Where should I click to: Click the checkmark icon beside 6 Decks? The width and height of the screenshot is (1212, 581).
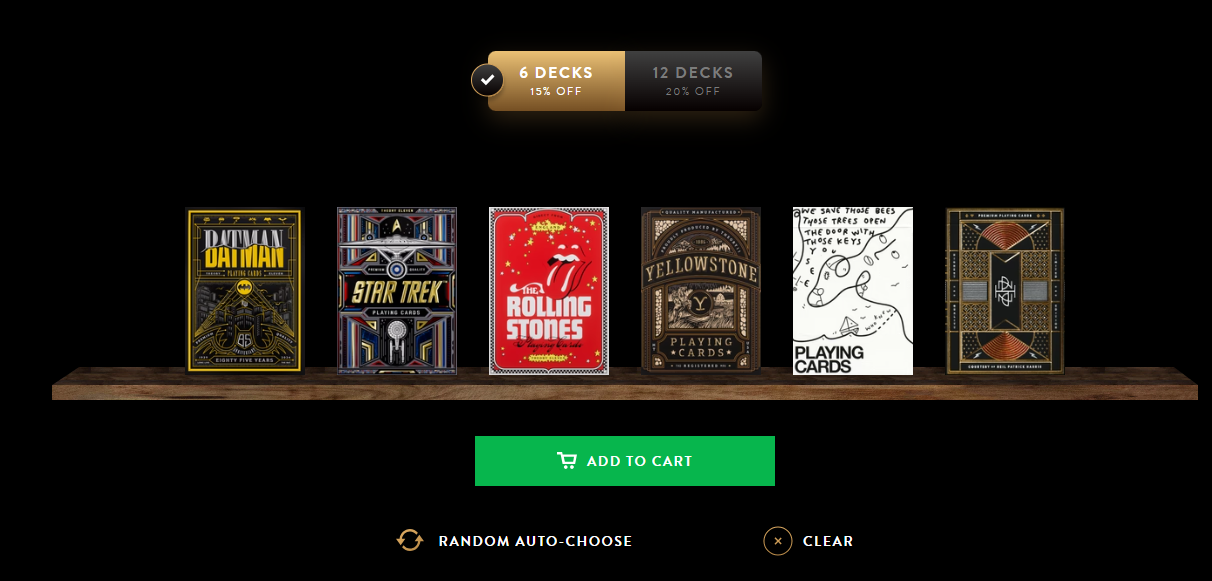point(487,80)
